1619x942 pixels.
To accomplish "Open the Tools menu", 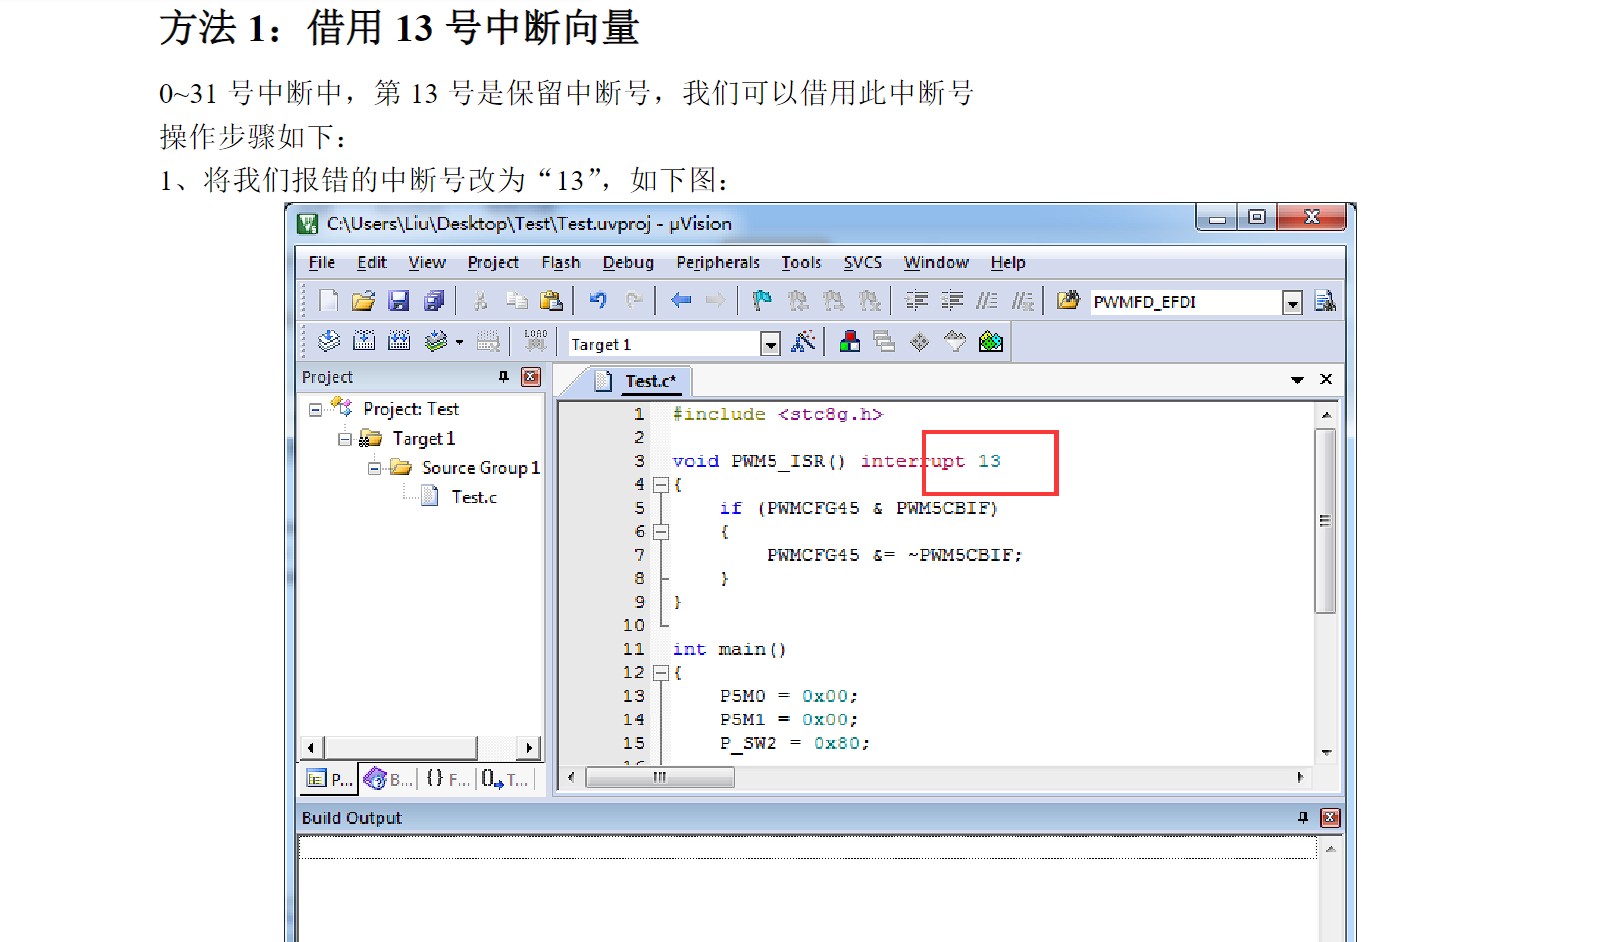I will pos(801,262).
